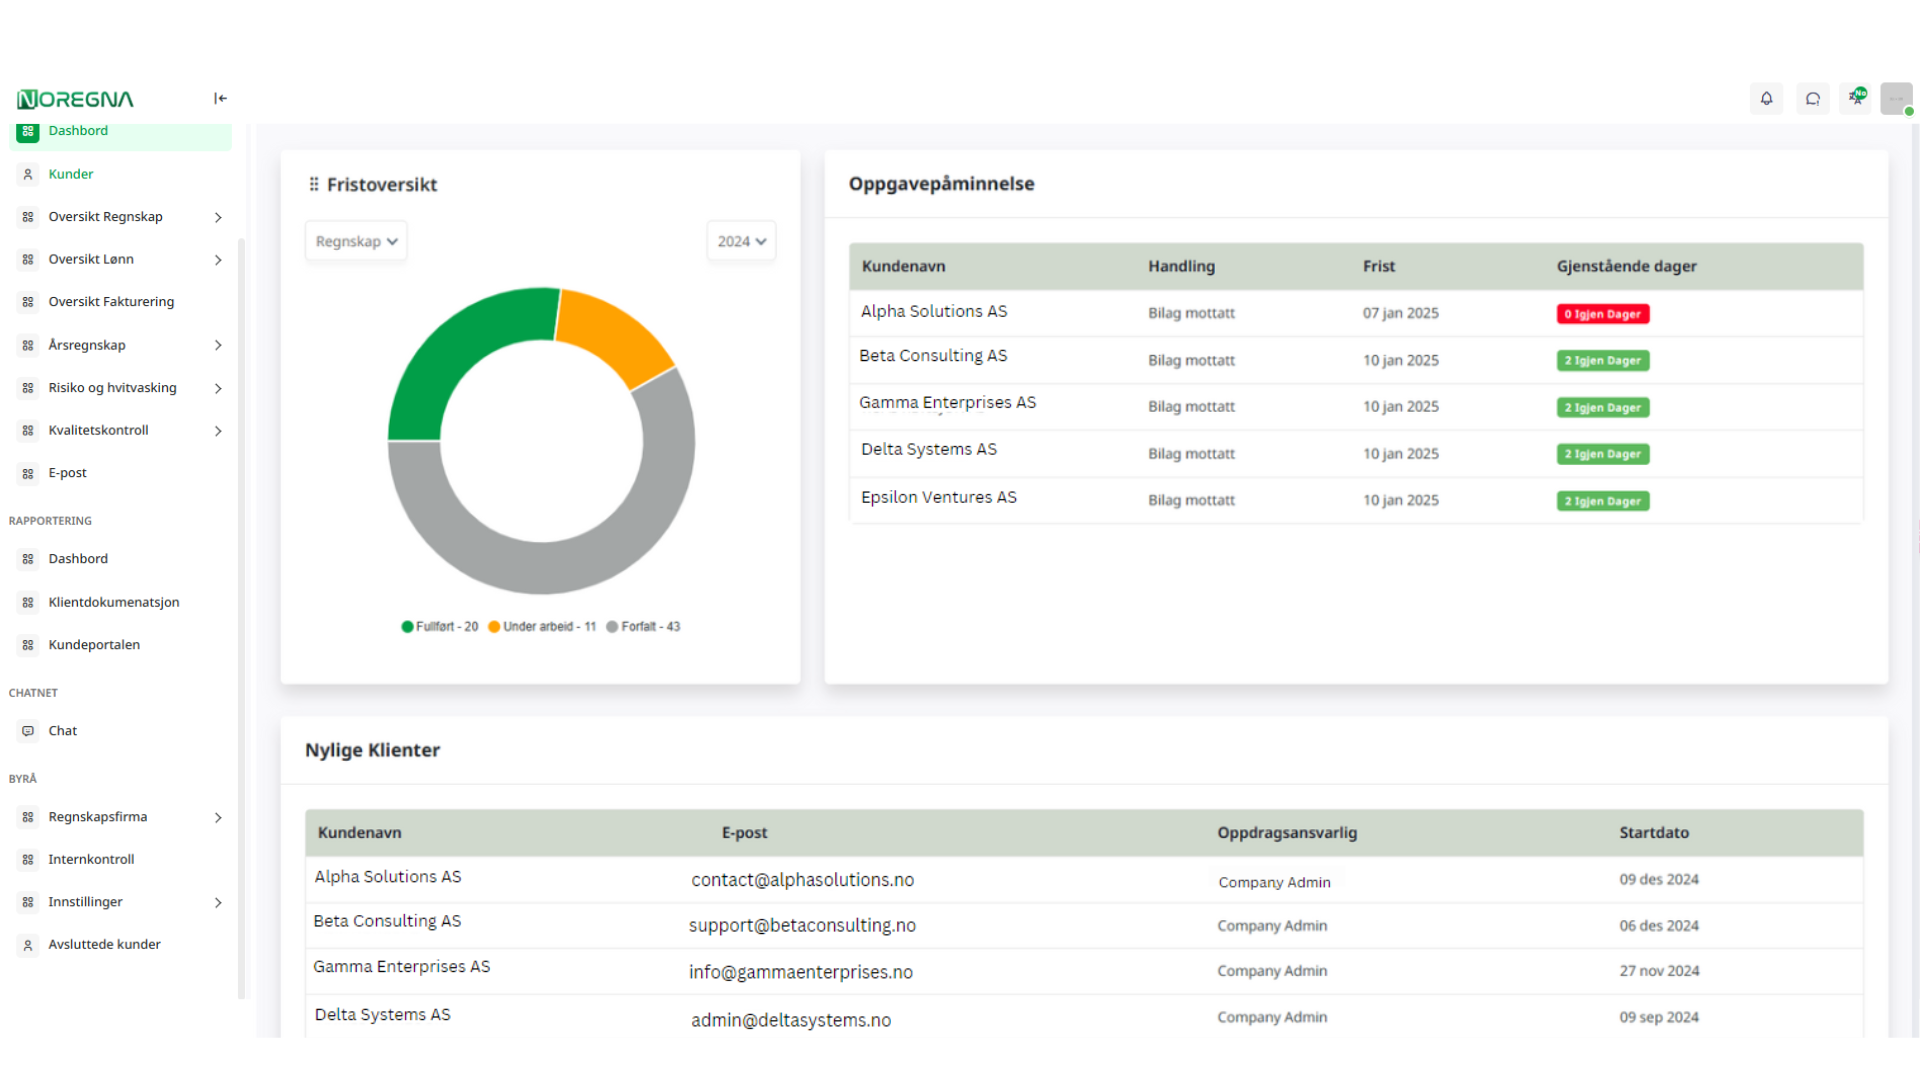Click the Kunder person icon in sidebar
Image resolution: width=1920 pixels, height=1080 pixels.
[x=28, y=174]
